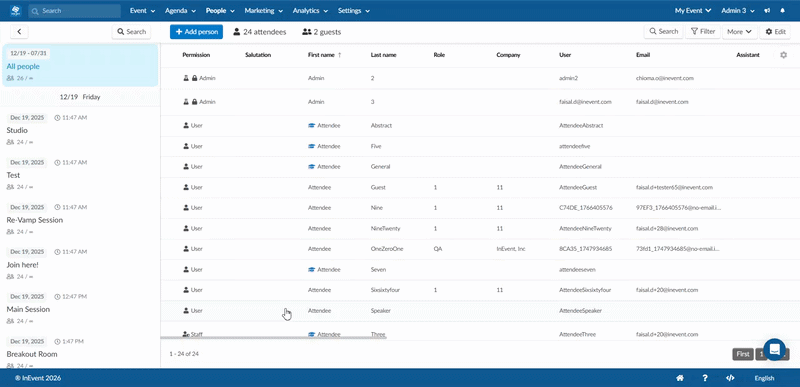
Task: Select the Join here! session
Action: (x=22, y=265)
